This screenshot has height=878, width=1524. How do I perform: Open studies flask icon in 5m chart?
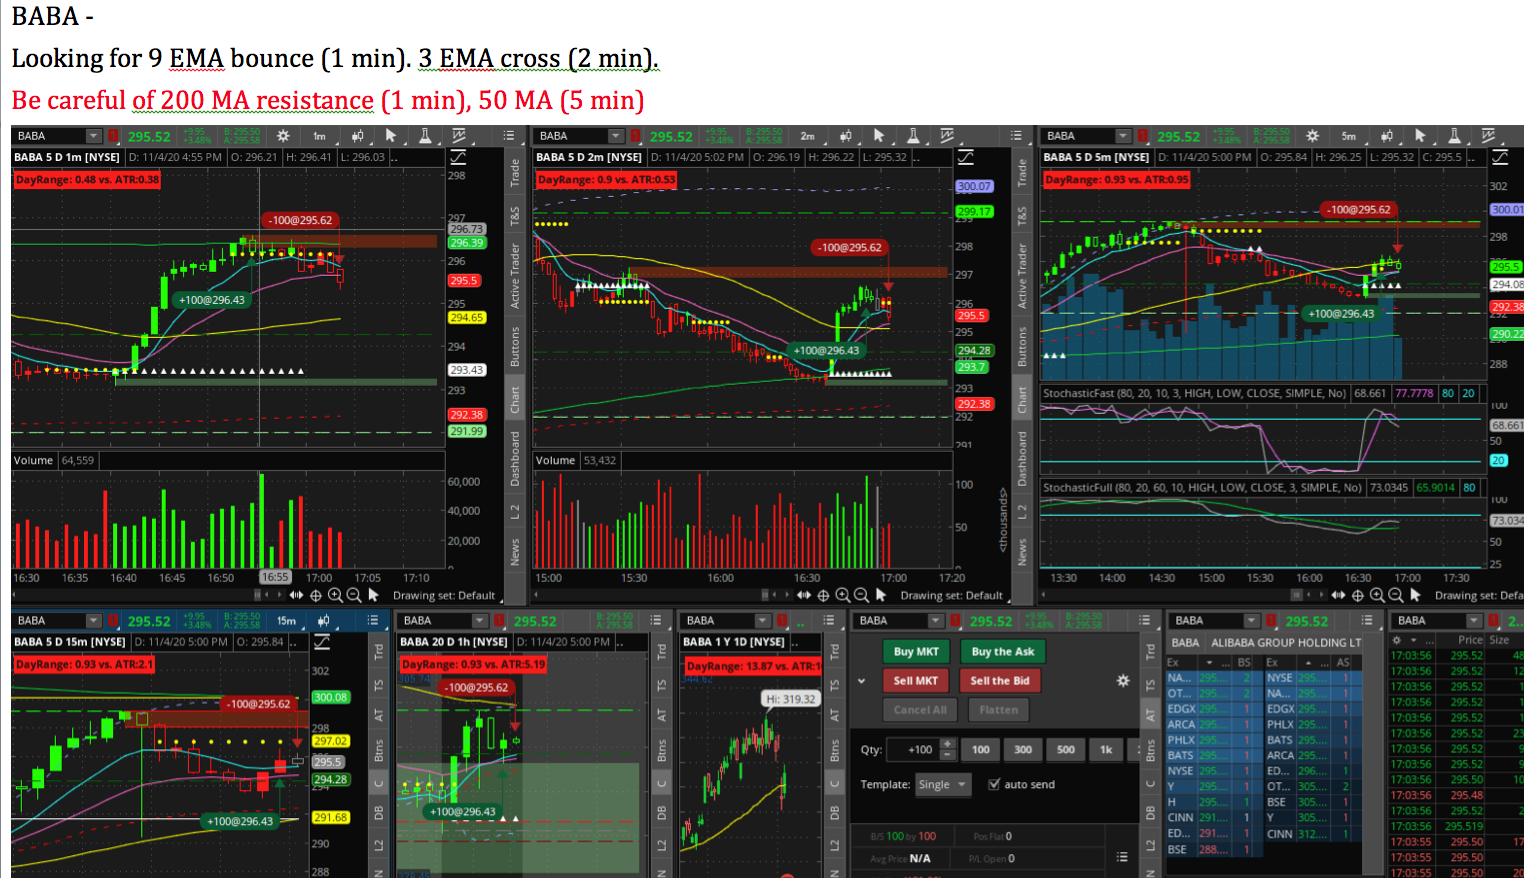coord(1454,136)
